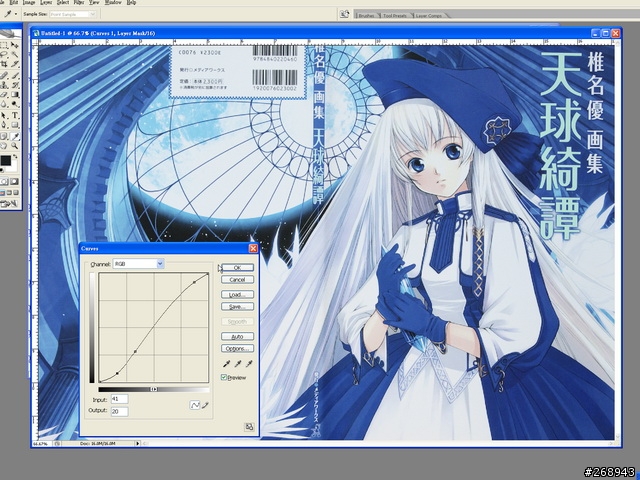Select the Eraser tool
The width and height of the screenshot is (640, 480).
click(4, 94)
